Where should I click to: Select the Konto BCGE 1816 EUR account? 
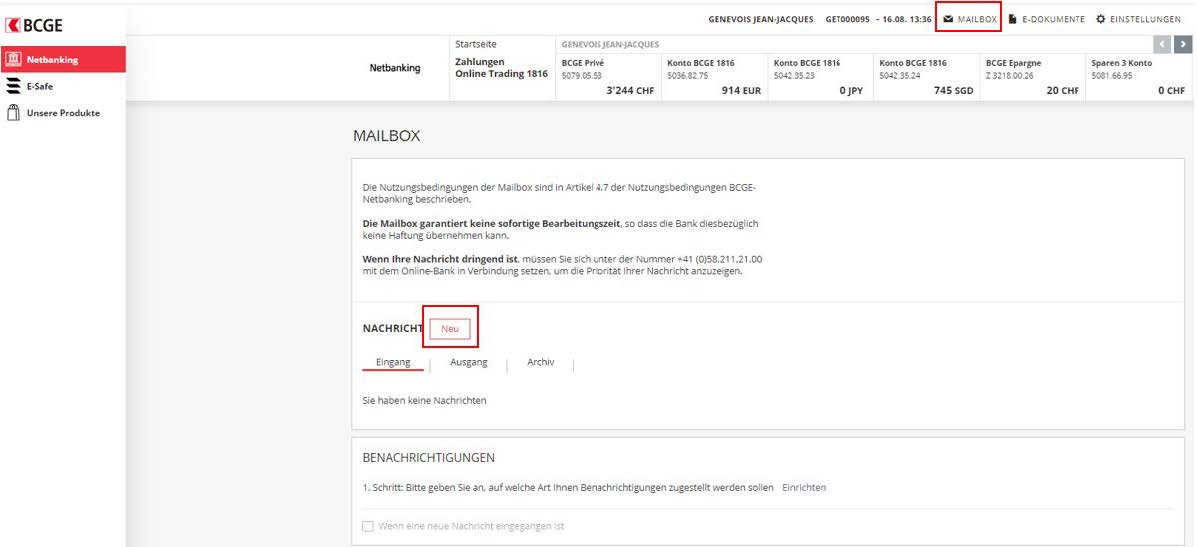[715, 78]
